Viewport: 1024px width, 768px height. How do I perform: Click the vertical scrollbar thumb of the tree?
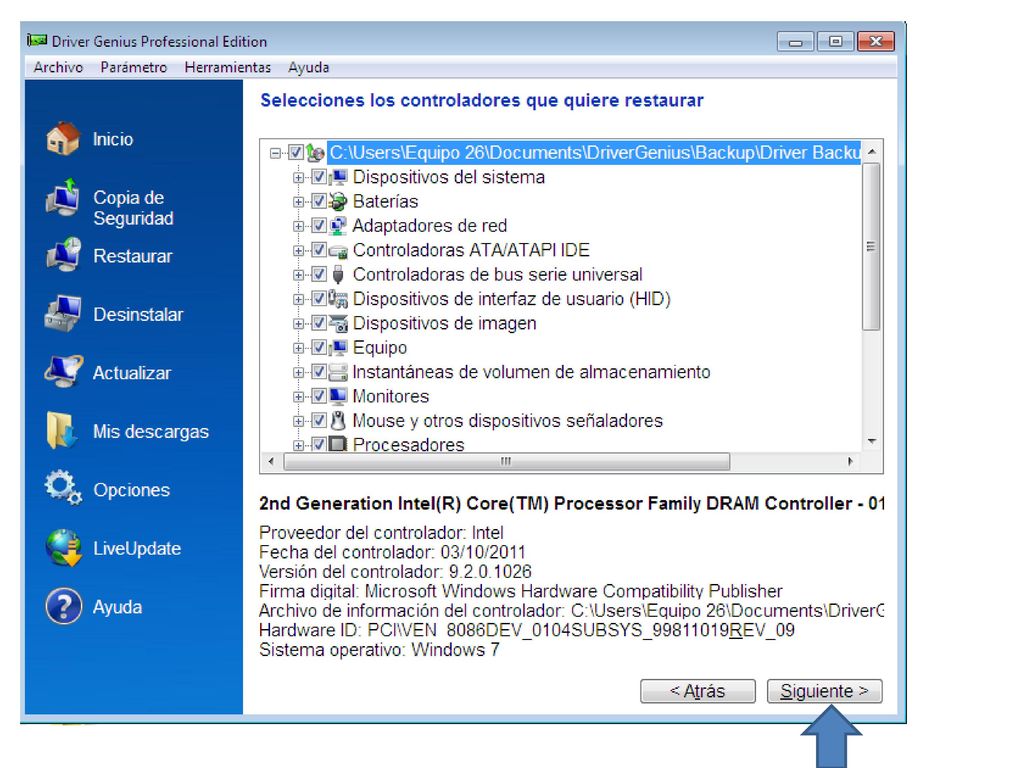pos(871,247)
